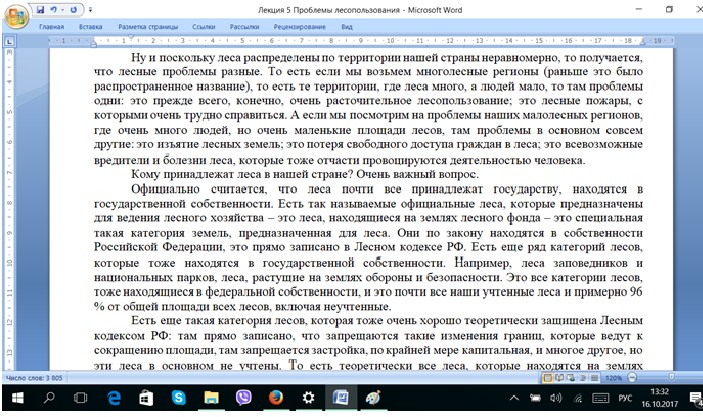Select the first-line indent ruler marker
This screenshot has height=417, width=703.
coord(131,38)
